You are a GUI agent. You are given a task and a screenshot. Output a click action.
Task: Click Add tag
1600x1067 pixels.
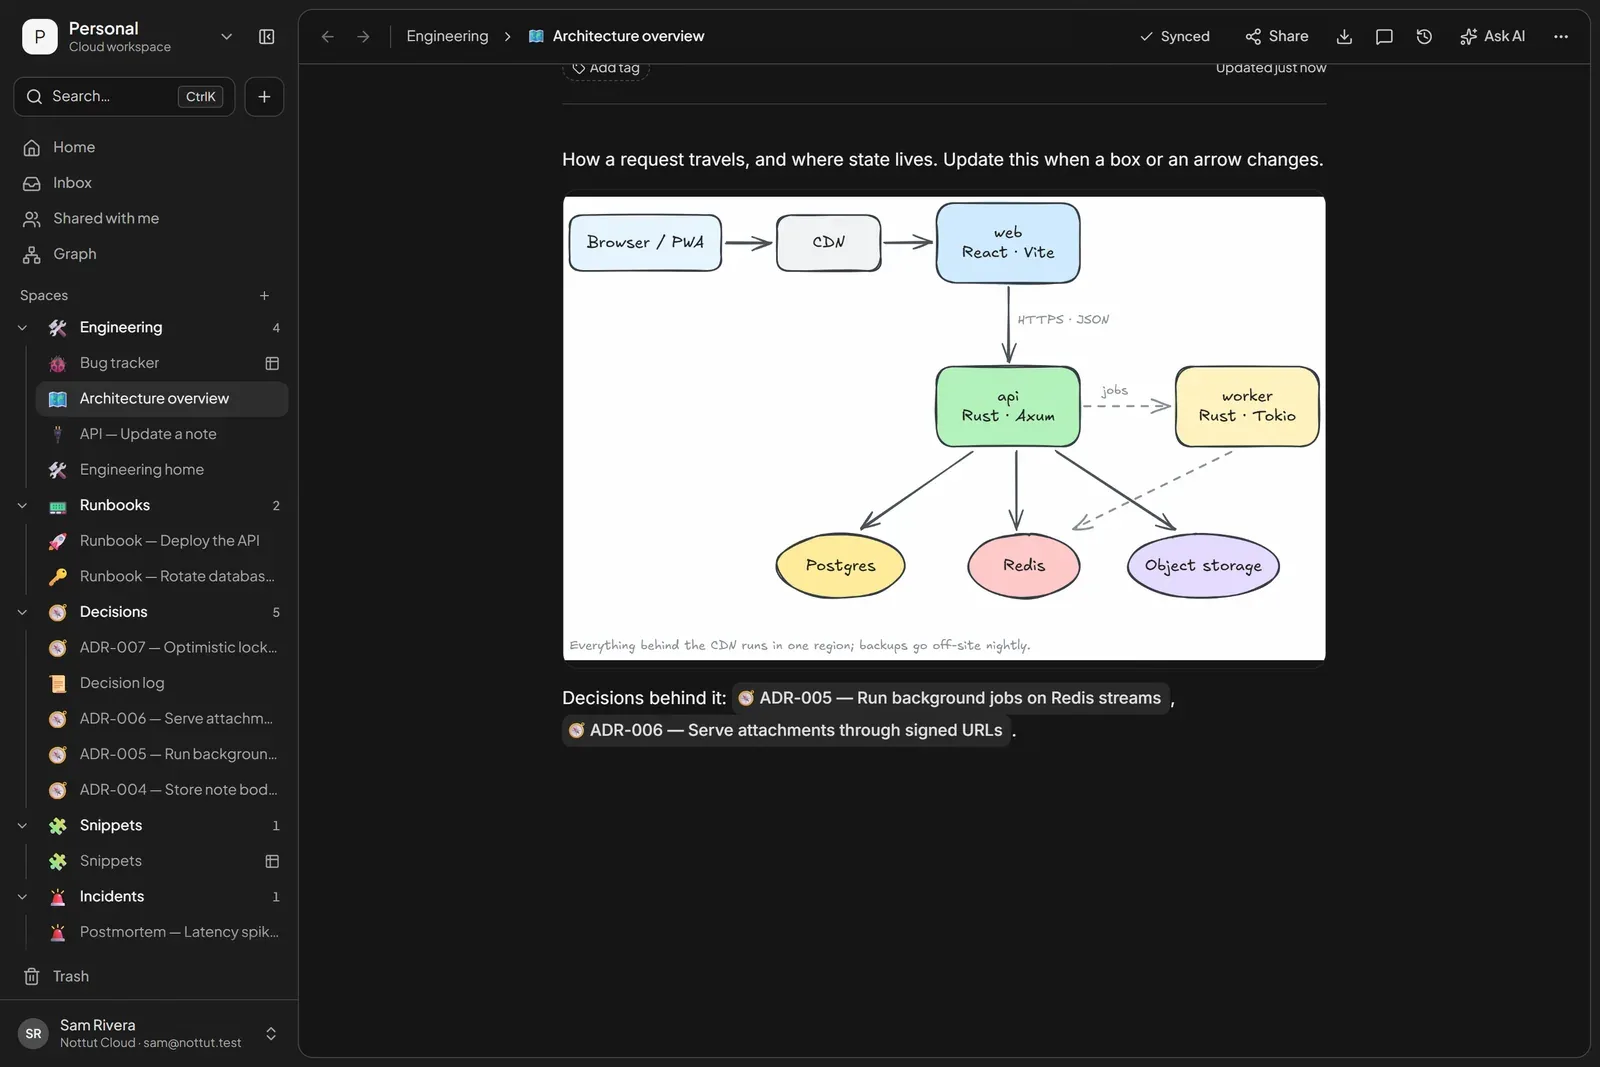click(606, 68)
